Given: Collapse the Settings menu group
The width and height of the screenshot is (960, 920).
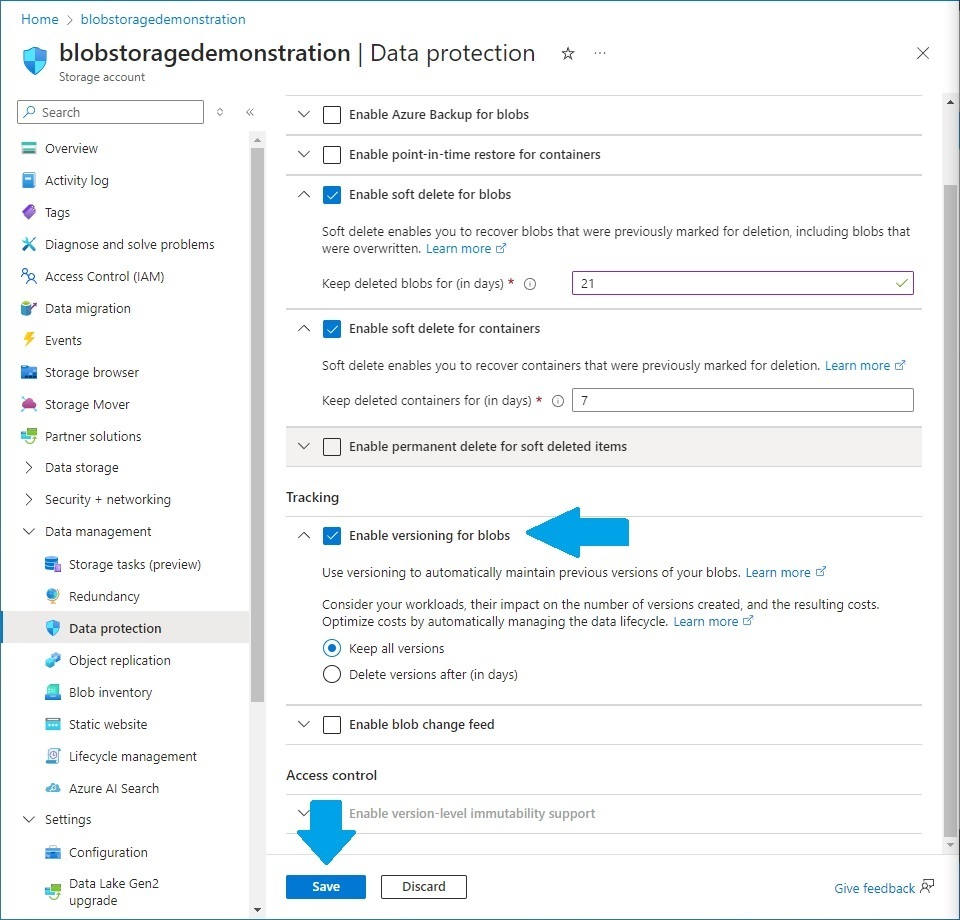Looking at the screenshot, I should click(29, 819).
